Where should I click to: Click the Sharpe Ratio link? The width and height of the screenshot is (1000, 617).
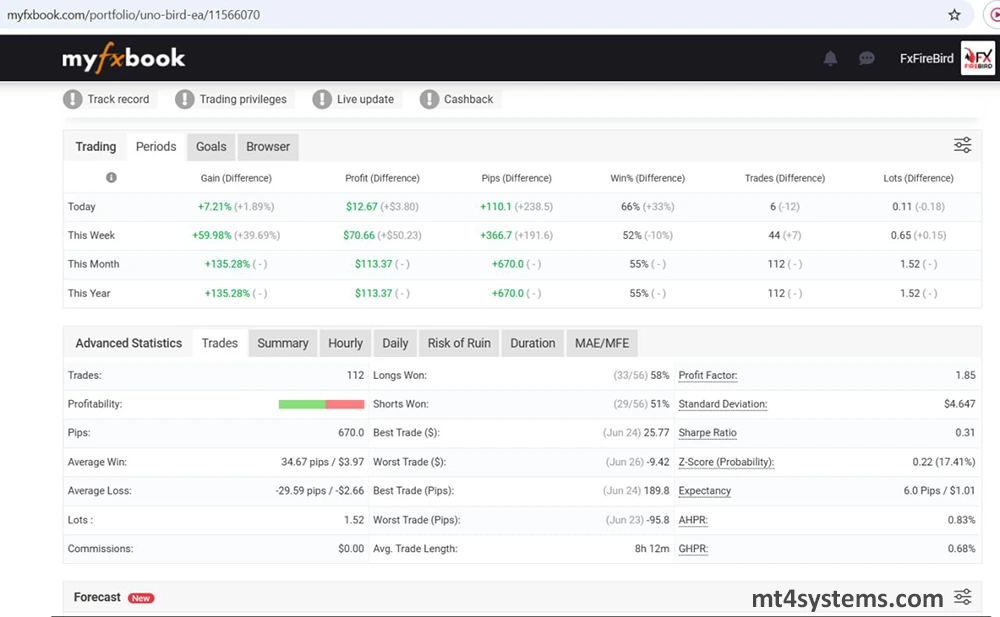(x=707, y=433)
